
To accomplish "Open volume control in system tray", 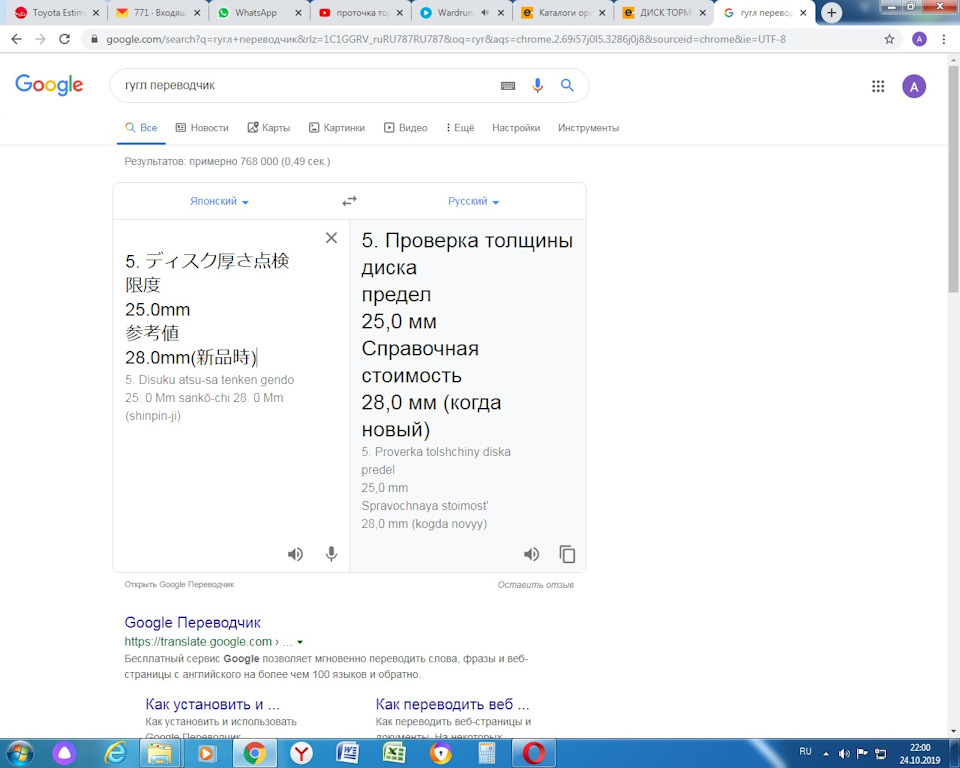I will 844,753.
